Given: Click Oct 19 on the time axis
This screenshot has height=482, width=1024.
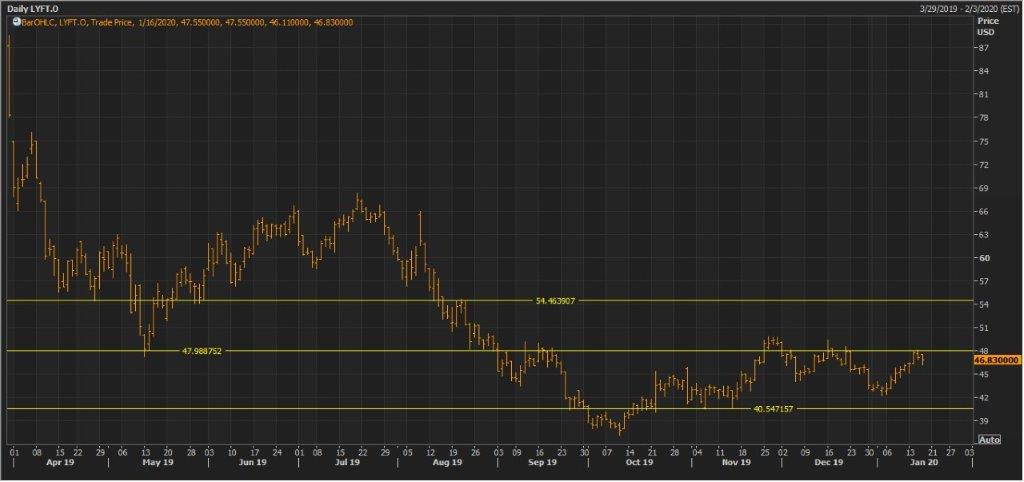Looking at the screenshot, I should tap(638, 463).
